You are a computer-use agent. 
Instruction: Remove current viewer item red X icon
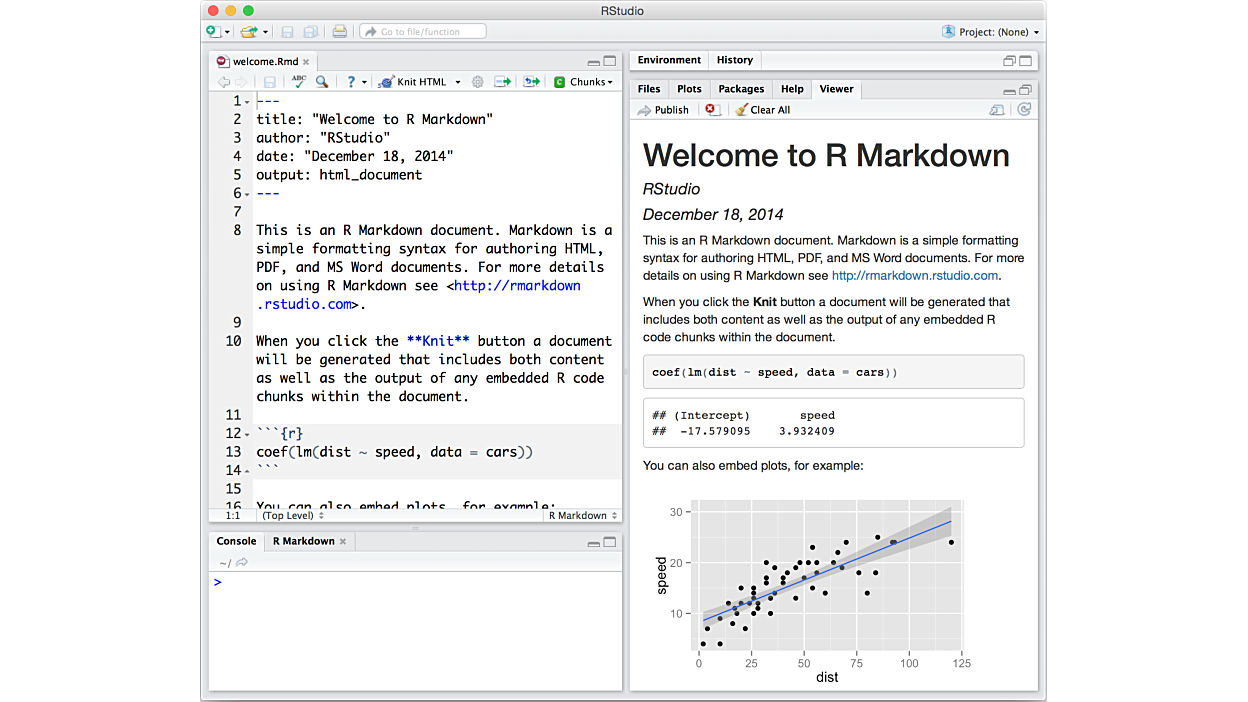point(711,110)
